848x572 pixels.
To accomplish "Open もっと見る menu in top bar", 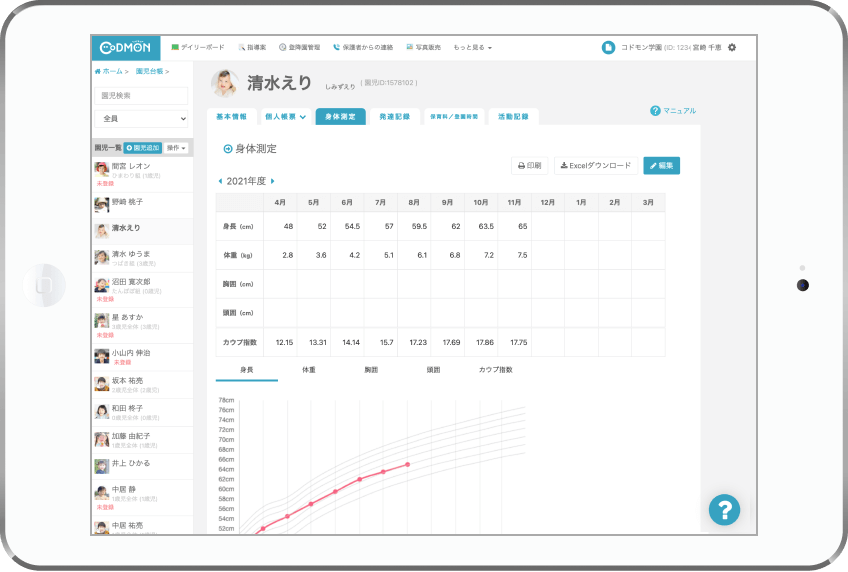I will tap(472, 47).
